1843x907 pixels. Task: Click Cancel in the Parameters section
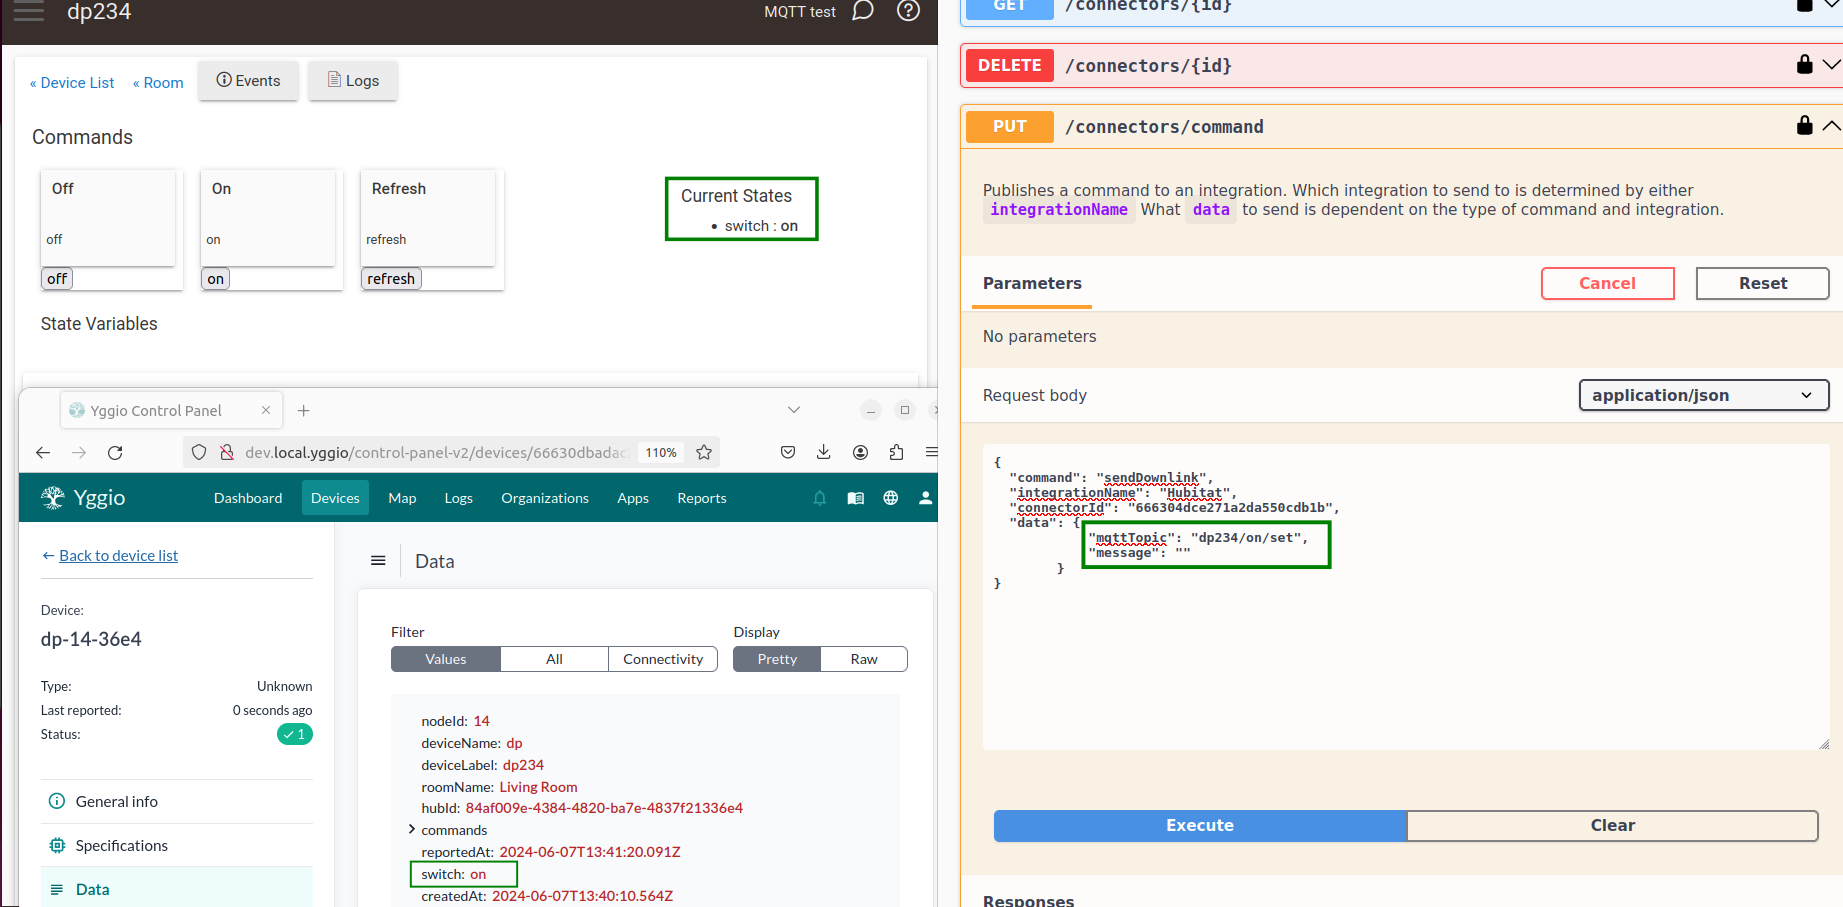1607,283
